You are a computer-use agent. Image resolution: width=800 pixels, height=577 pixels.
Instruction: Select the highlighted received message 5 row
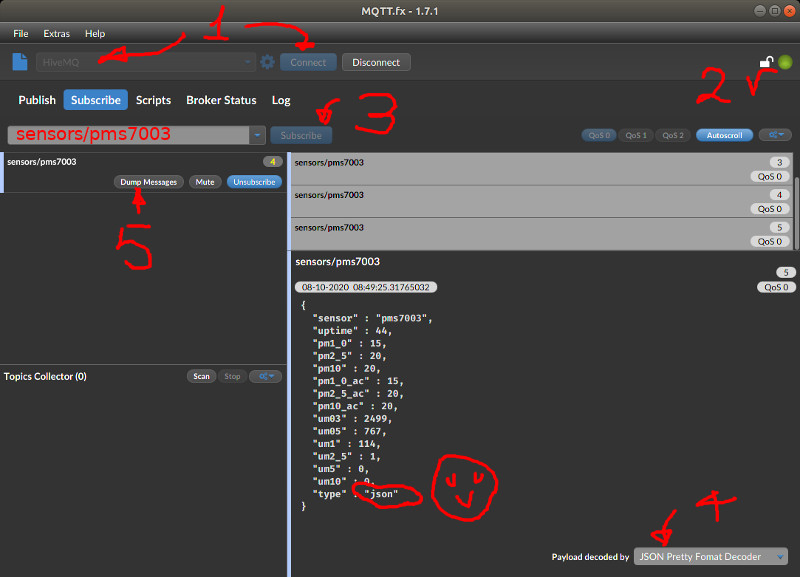click(x=542, y=234)
